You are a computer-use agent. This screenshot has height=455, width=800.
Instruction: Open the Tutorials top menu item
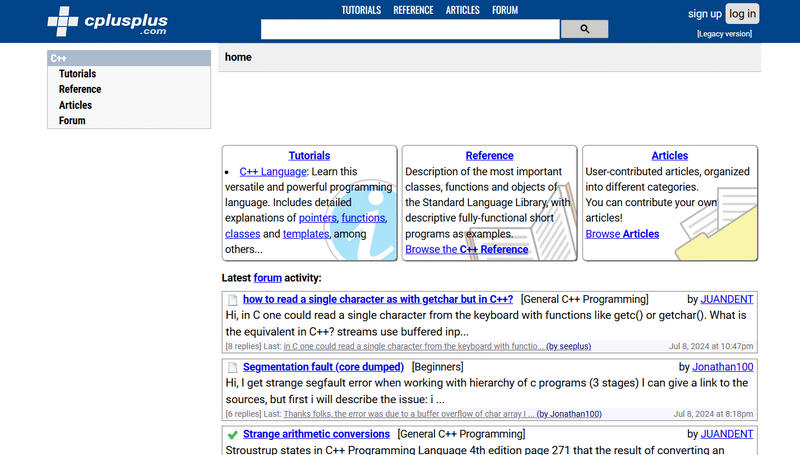(361, 10)
